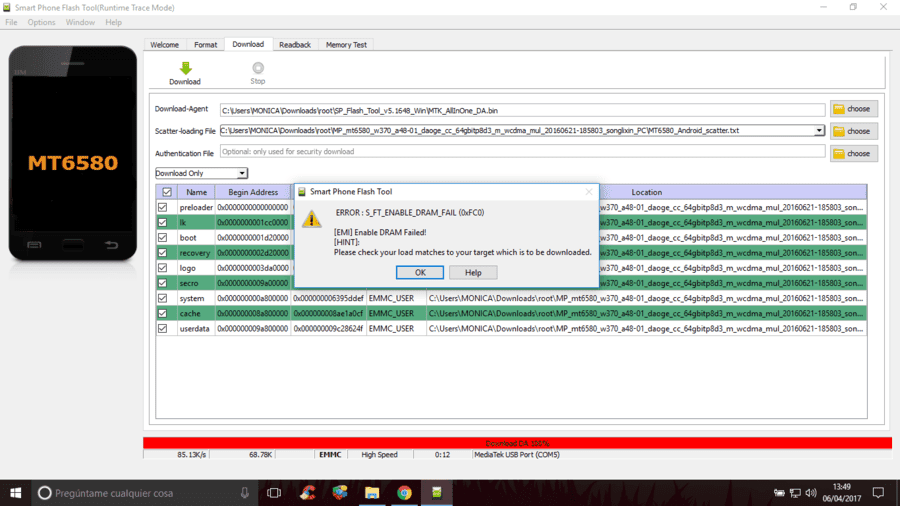This screenshot has width=900, height=506.
Task: Open the File menu
Action: click(x=11, y=22)
